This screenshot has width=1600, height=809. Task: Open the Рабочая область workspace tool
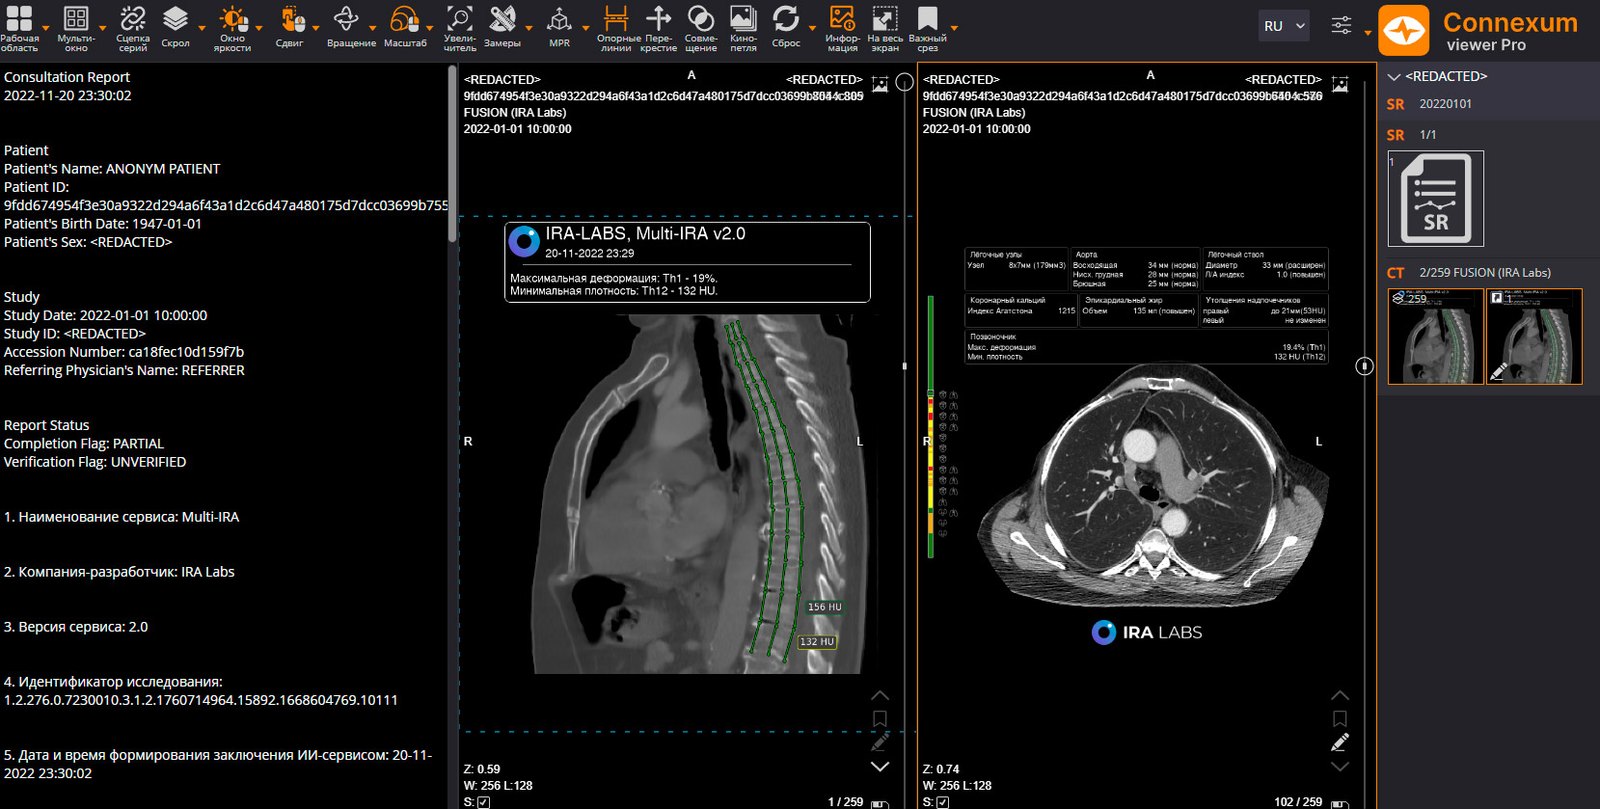[19, 28]
